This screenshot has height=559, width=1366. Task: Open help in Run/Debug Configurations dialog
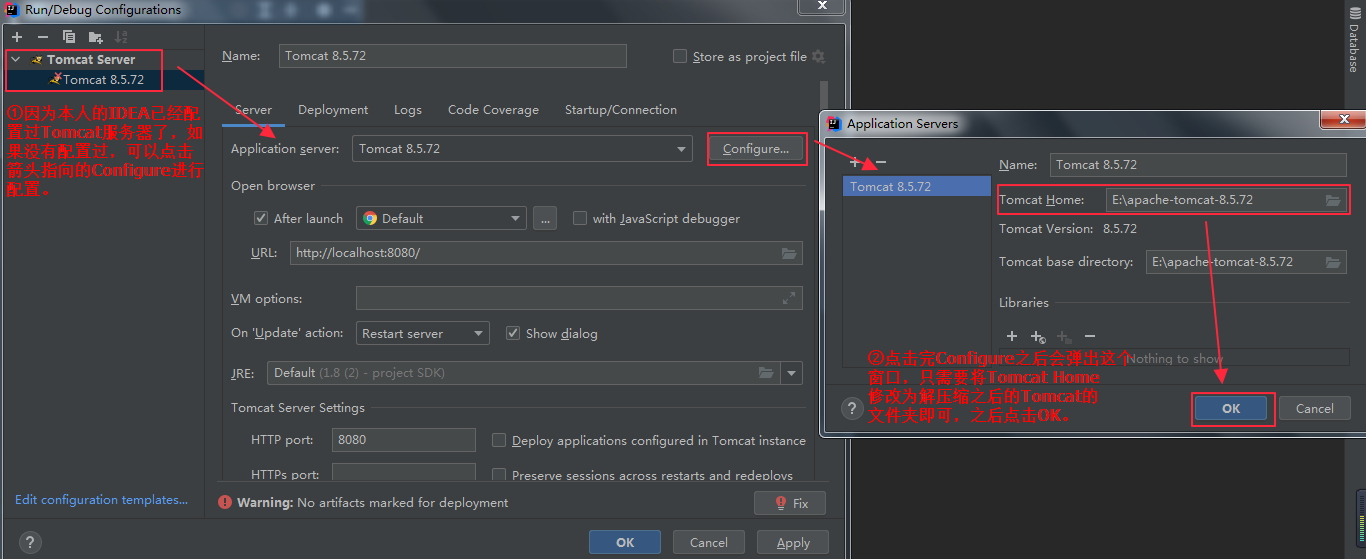(30, 542)
